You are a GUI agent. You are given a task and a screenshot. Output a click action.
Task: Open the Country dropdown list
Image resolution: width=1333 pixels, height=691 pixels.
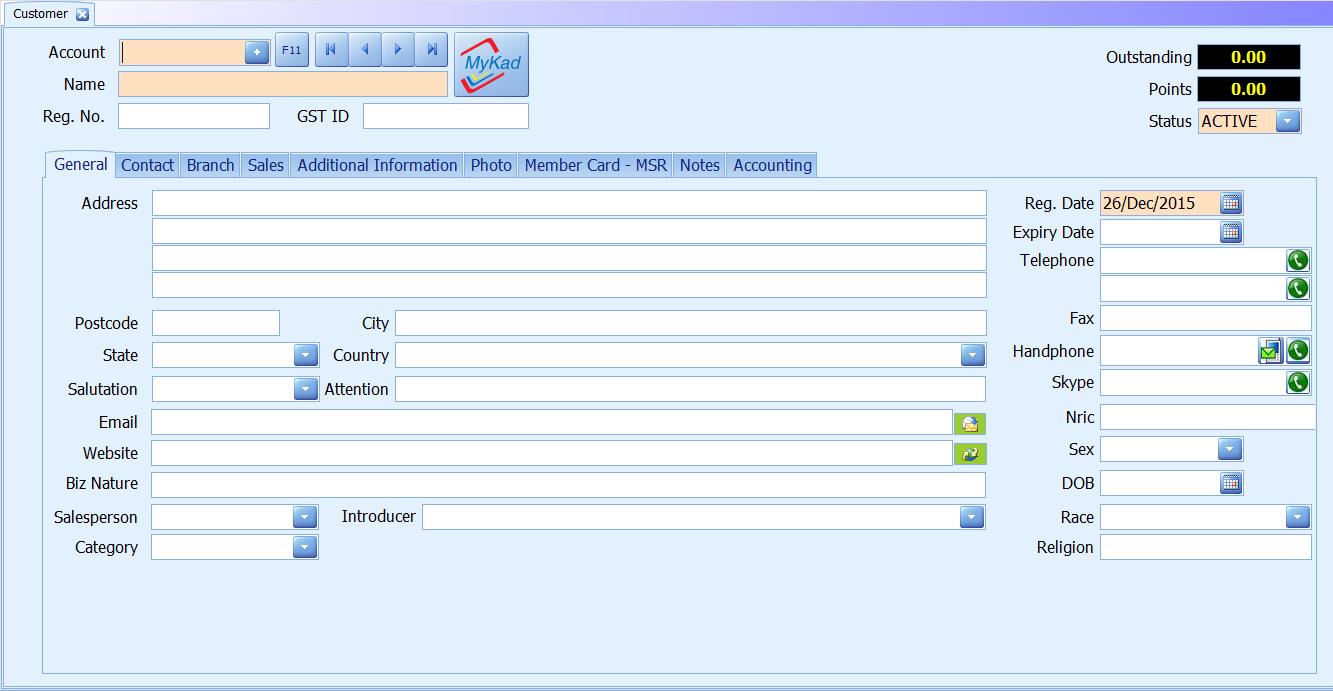(972, 355)
